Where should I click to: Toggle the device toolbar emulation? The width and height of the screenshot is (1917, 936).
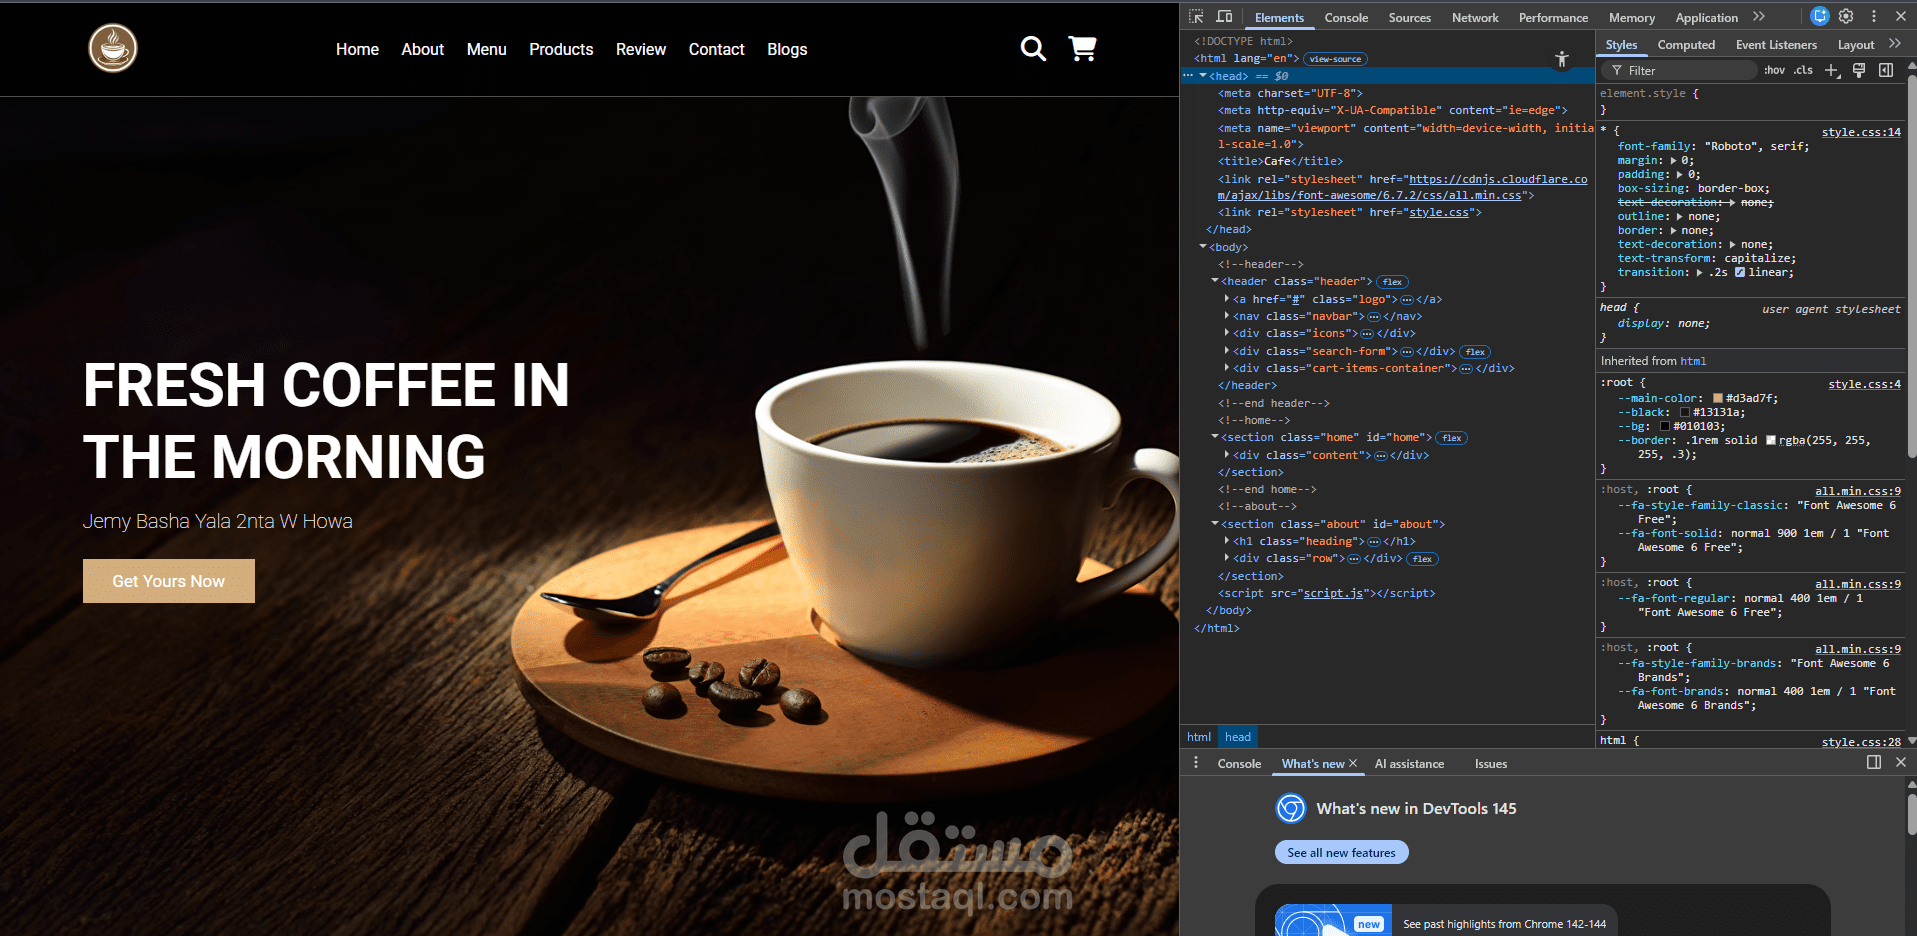[x=1224, y=17]
